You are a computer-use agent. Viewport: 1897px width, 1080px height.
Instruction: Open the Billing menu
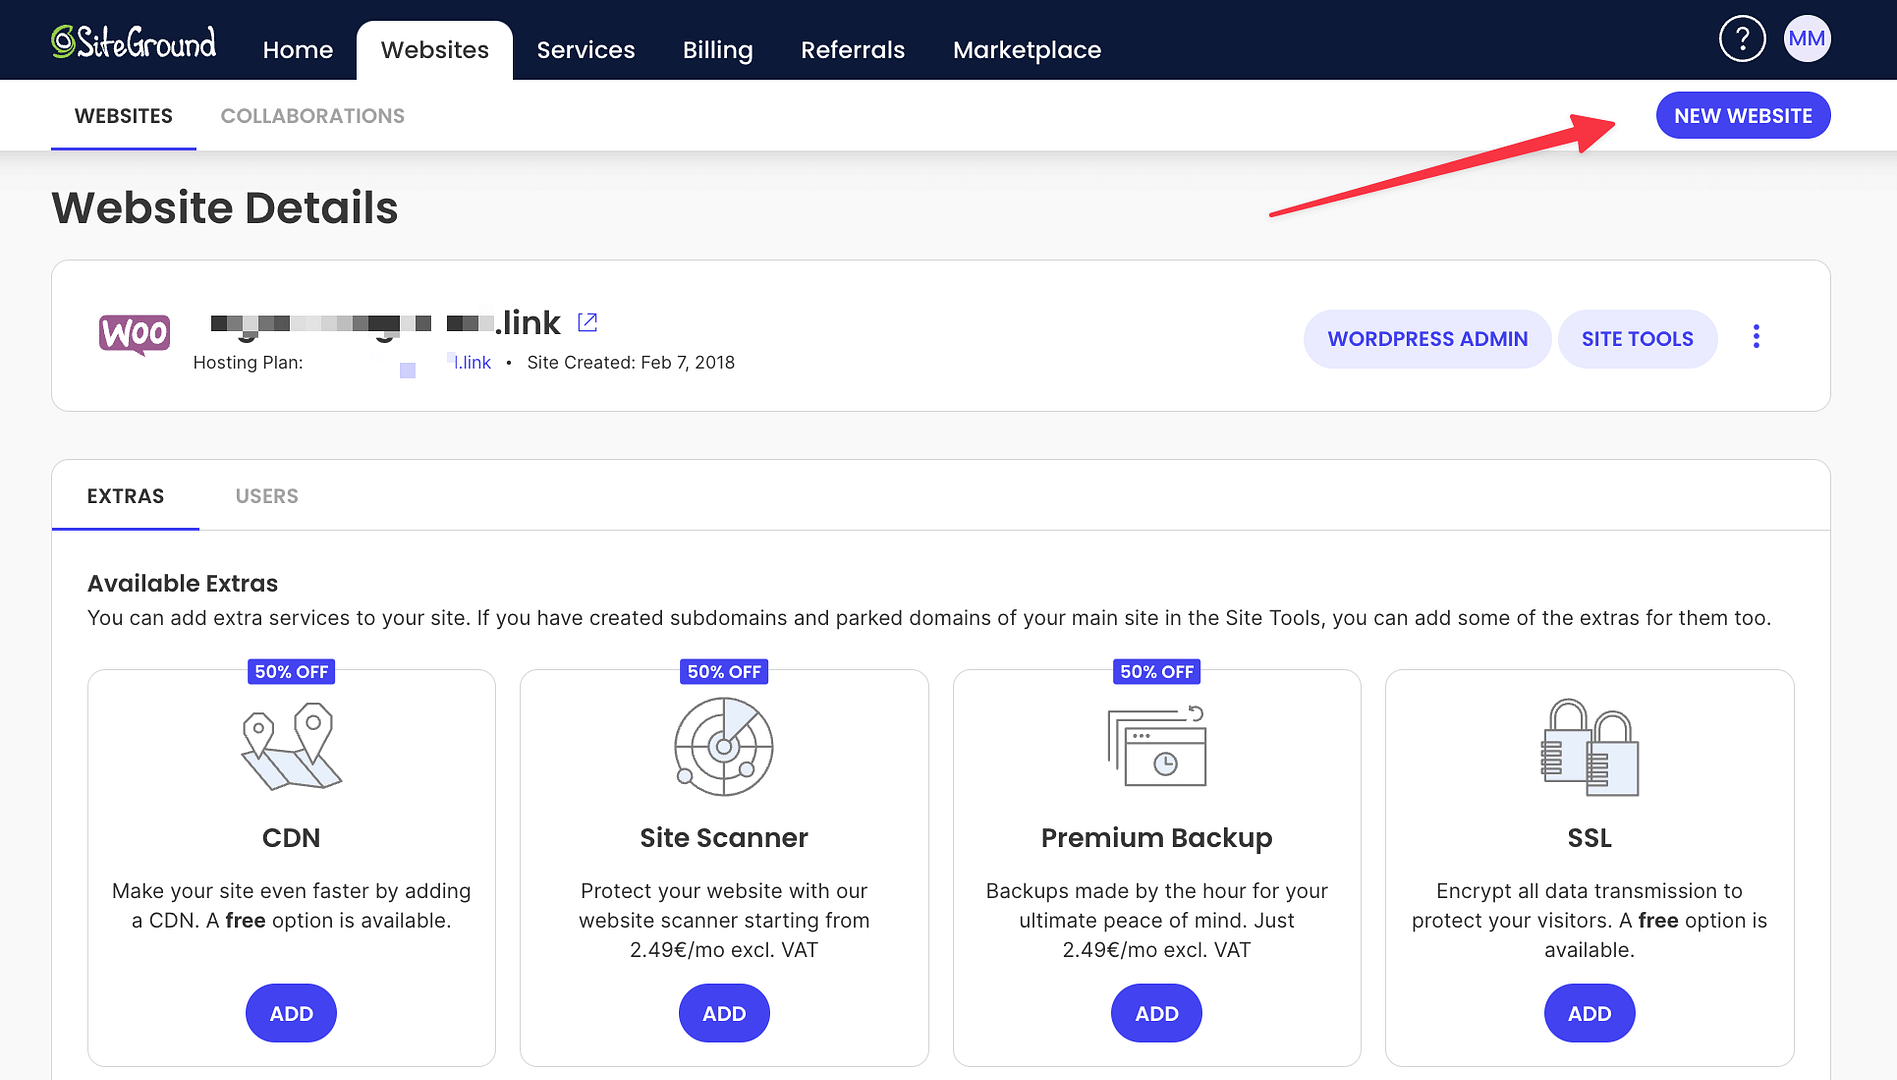tap(718, 50)
